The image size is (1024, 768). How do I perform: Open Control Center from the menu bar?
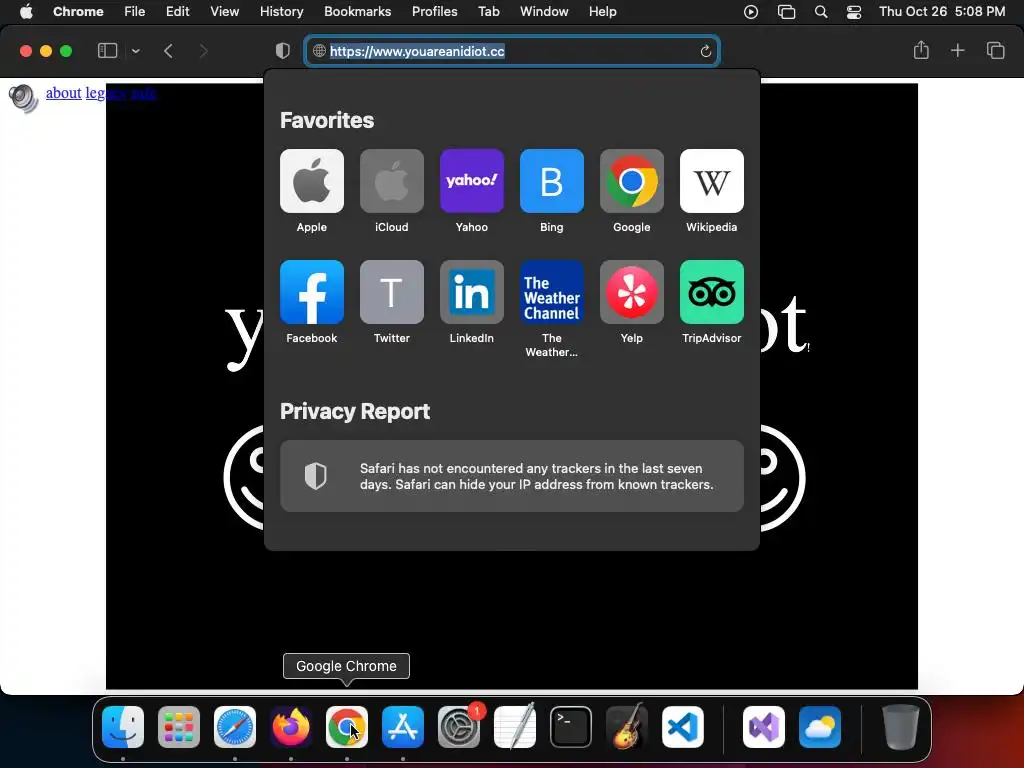[854, 12]
